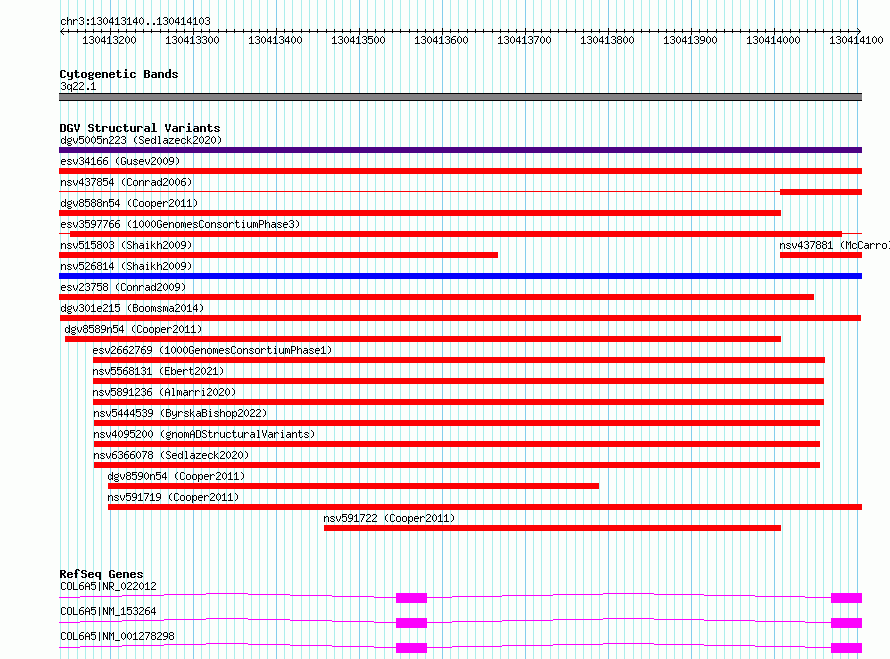890x659 pixels.
Task: Click nsv591722 (Cooper2011) label
Action: 389,518
